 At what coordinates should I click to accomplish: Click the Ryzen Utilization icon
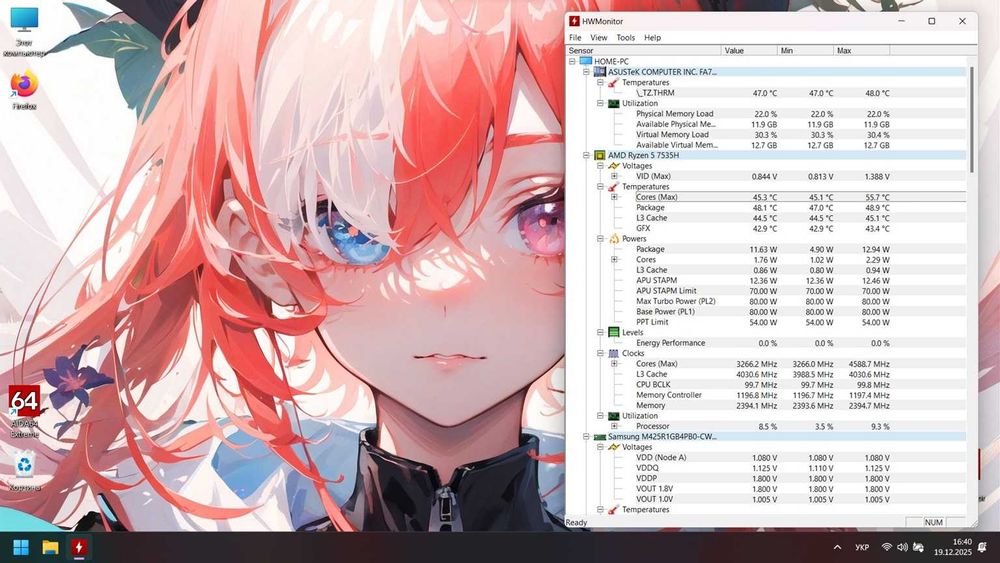[614, 416]
